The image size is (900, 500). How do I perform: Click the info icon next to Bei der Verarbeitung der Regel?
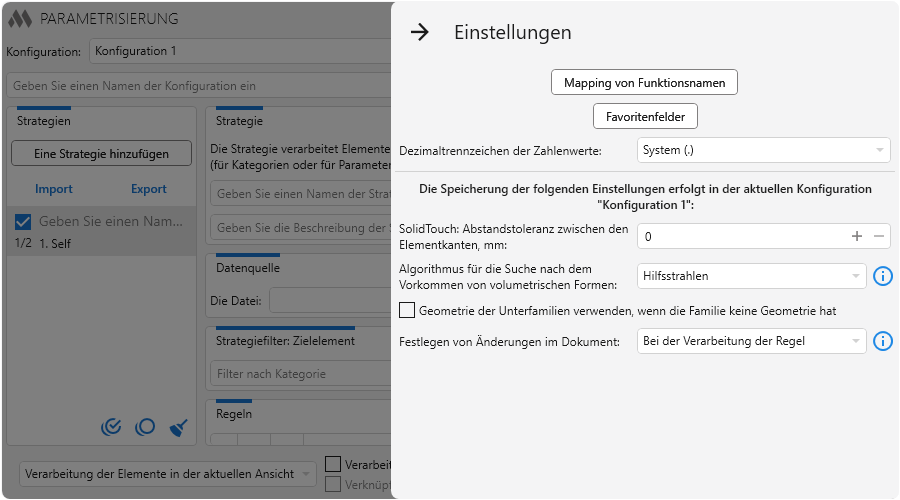point(882,341)
